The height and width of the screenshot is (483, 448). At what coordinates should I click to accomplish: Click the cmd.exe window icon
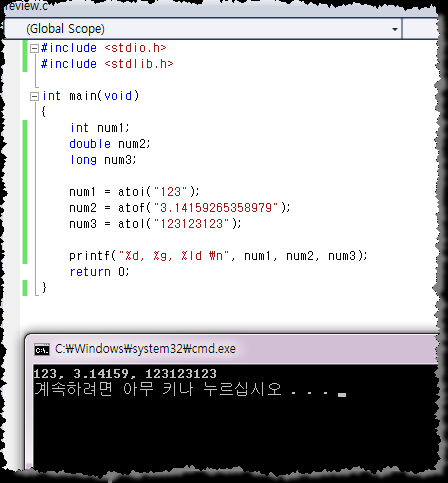[42, 349]
